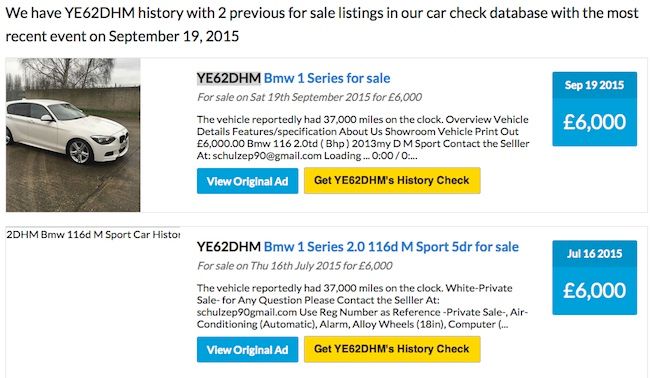Click the schulzep90@gmail.com email in first description

pyautogui.click(x=267, y=156)
